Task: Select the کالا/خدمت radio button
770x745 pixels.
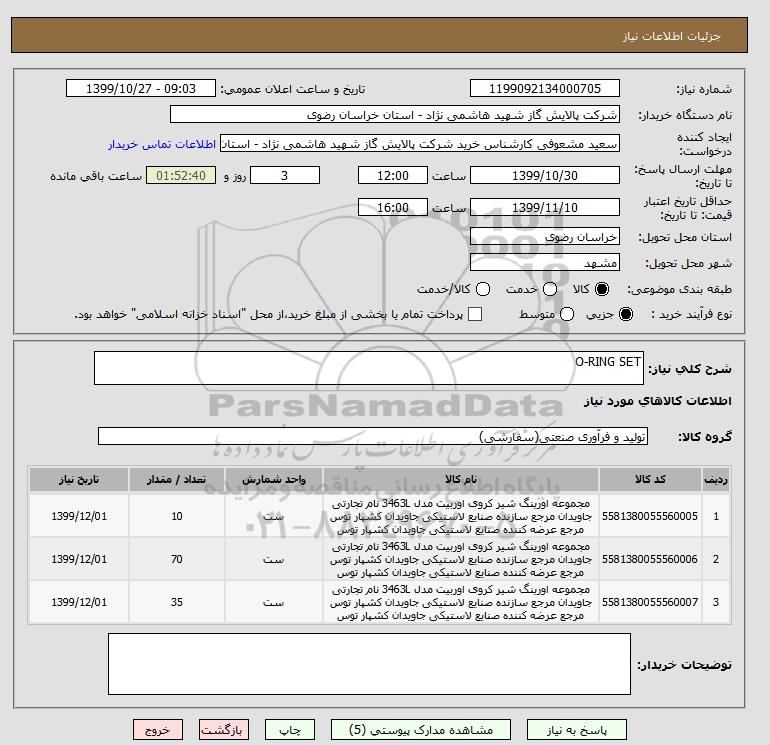Action: pos(483,289)
